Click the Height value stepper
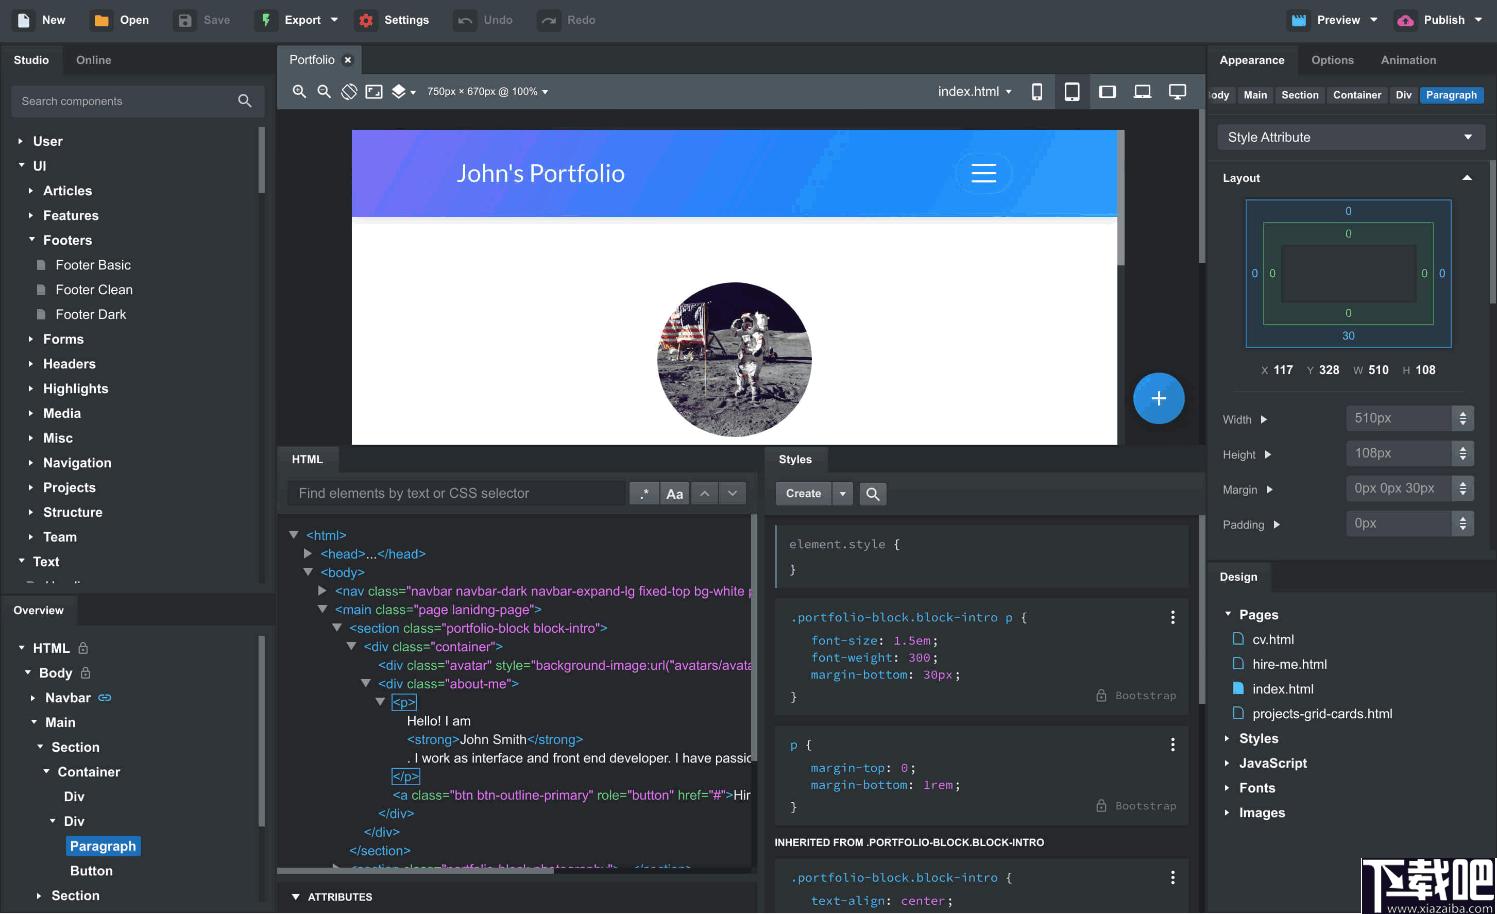This screenshot has height=914, width=1497. click(x=1463, y=453)
